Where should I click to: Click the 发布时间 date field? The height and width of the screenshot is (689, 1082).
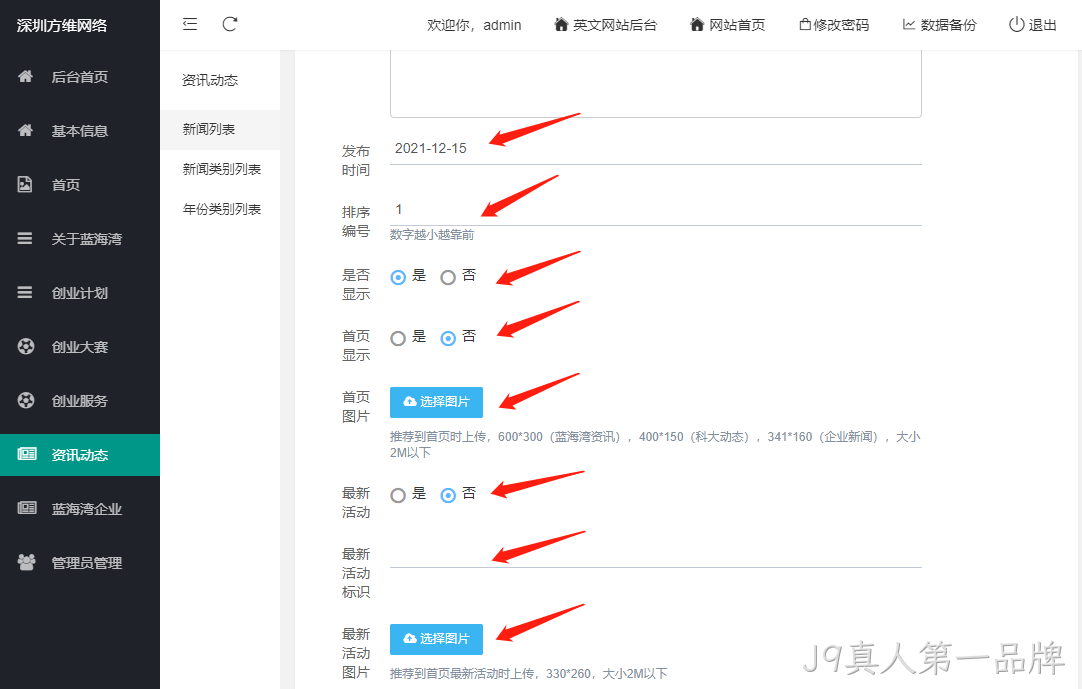pyautogui.click(x=656, y=148)
